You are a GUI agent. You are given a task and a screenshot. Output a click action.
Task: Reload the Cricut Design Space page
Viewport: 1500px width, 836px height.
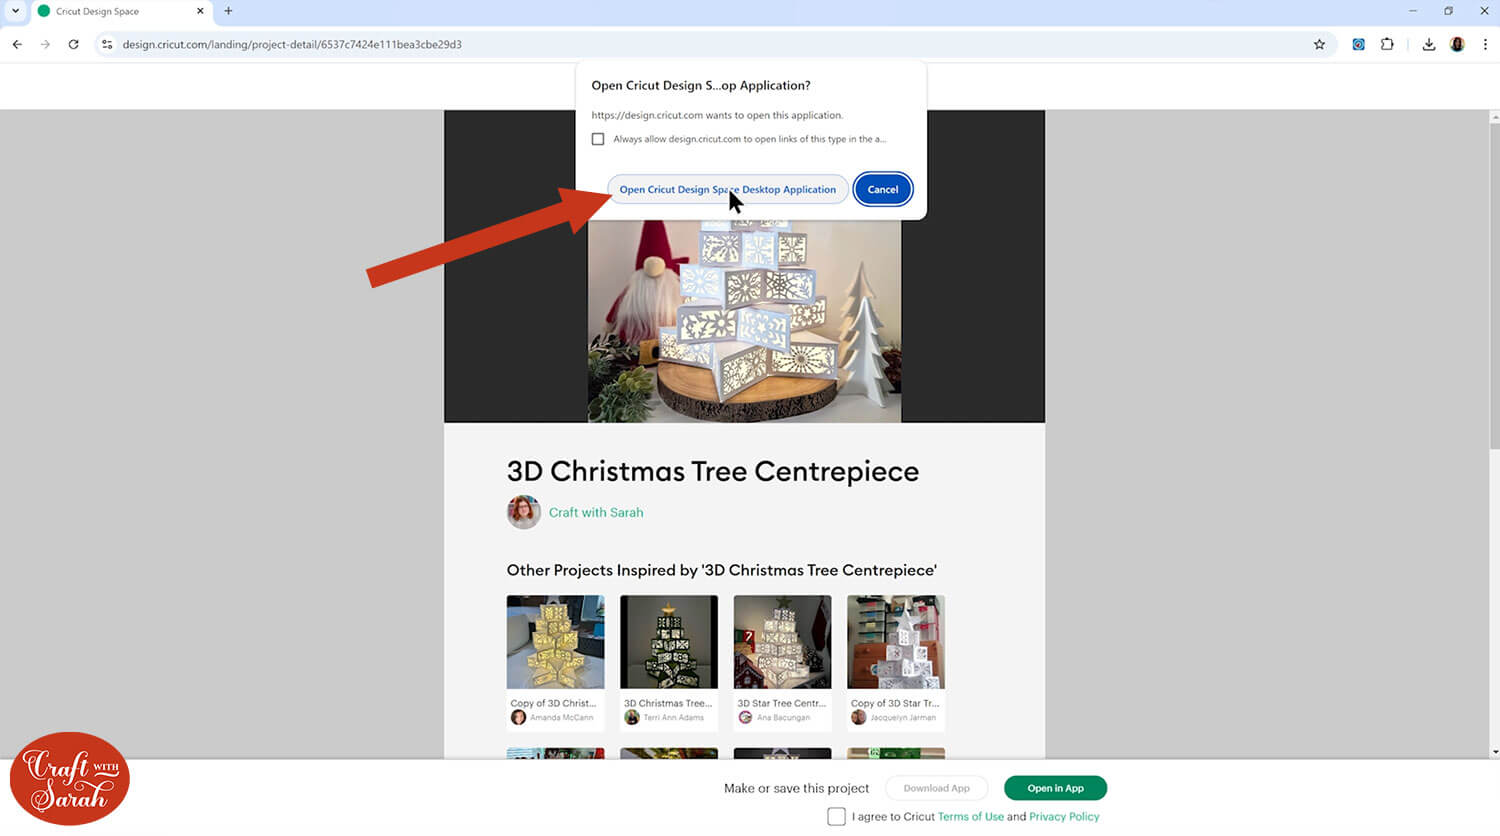point(73,44)
